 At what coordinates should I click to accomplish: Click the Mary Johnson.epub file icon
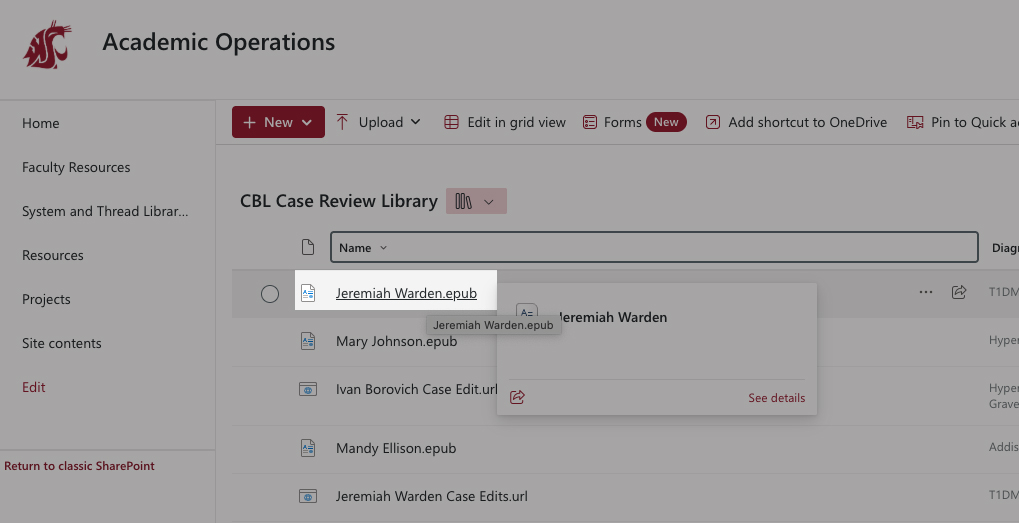click(309, 341)
